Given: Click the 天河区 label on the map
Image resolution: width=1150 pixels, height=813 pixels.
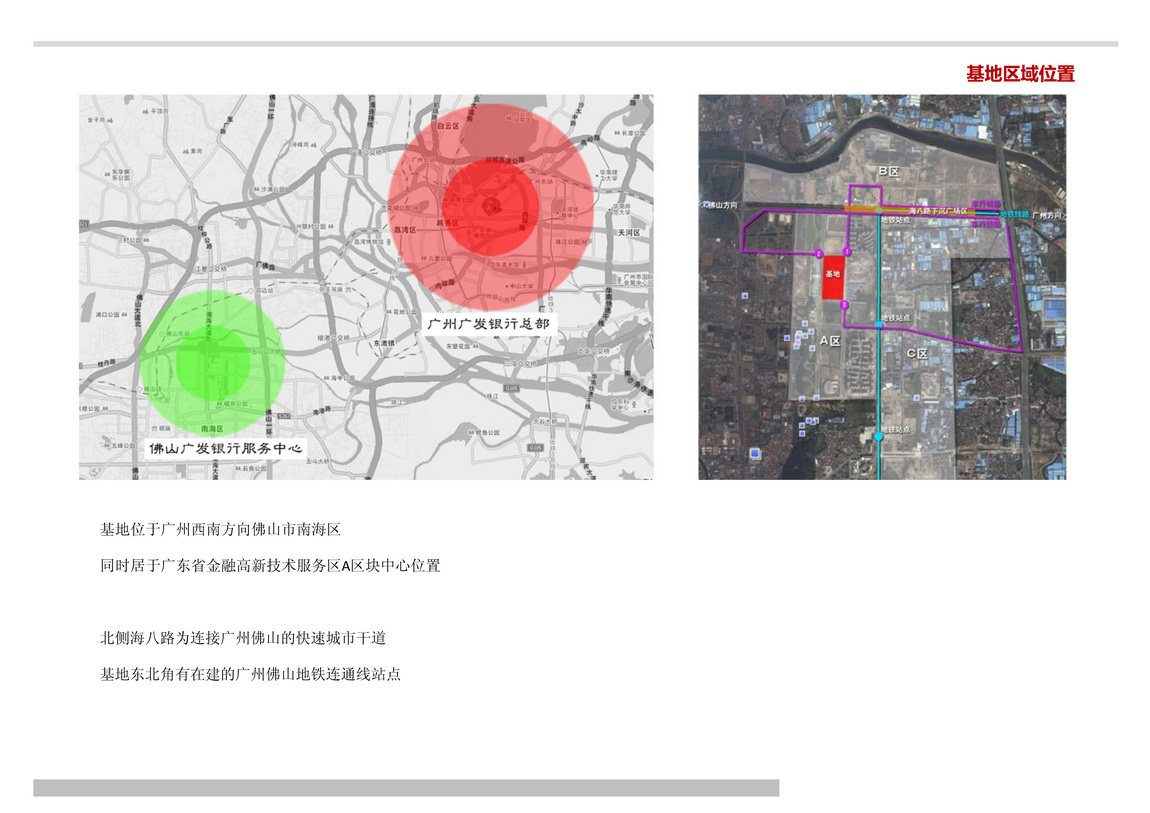Looking at the screenshot, I should pos(629,232).
